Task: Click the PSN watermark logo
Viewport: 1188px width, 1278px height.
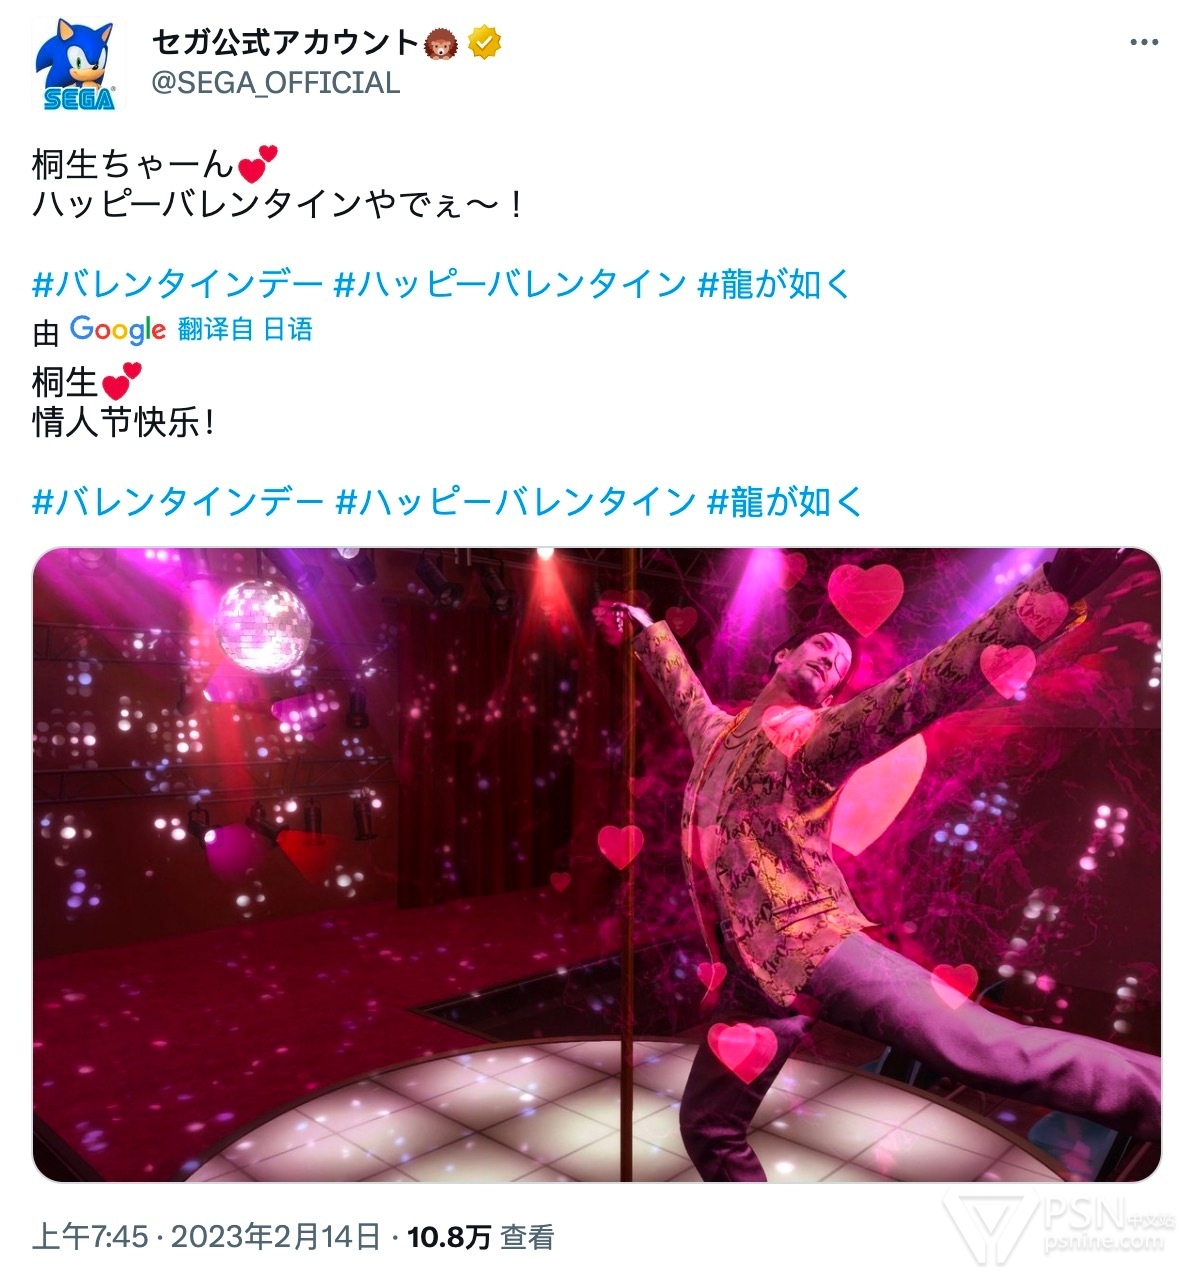Action: pos(1064,1225)
